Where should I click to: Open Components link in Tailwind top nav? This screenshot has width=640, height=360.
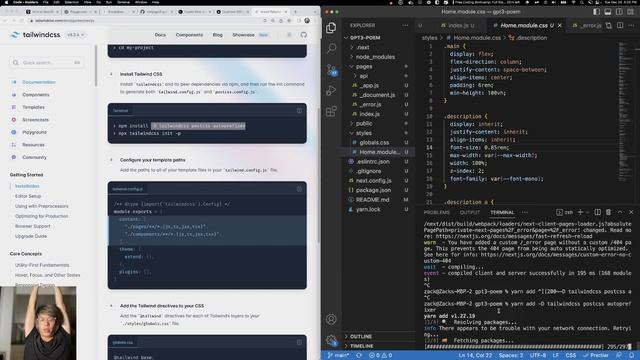[189, 35]
